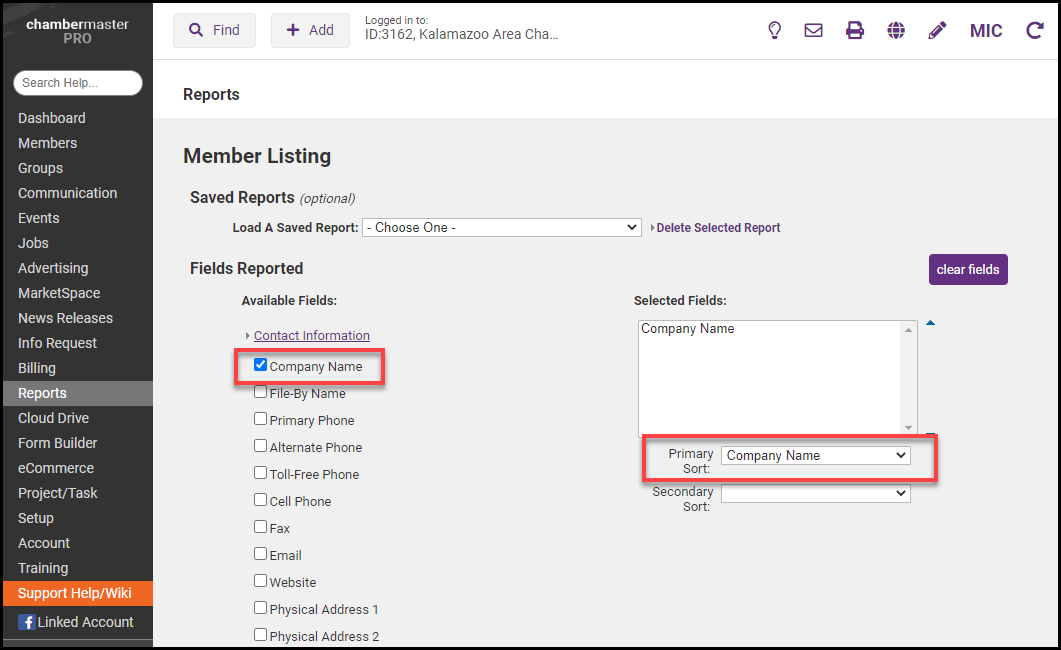Enable the Primary Phone checkbox
This screenshot has width=1061, height=650.
pos(261,420)
